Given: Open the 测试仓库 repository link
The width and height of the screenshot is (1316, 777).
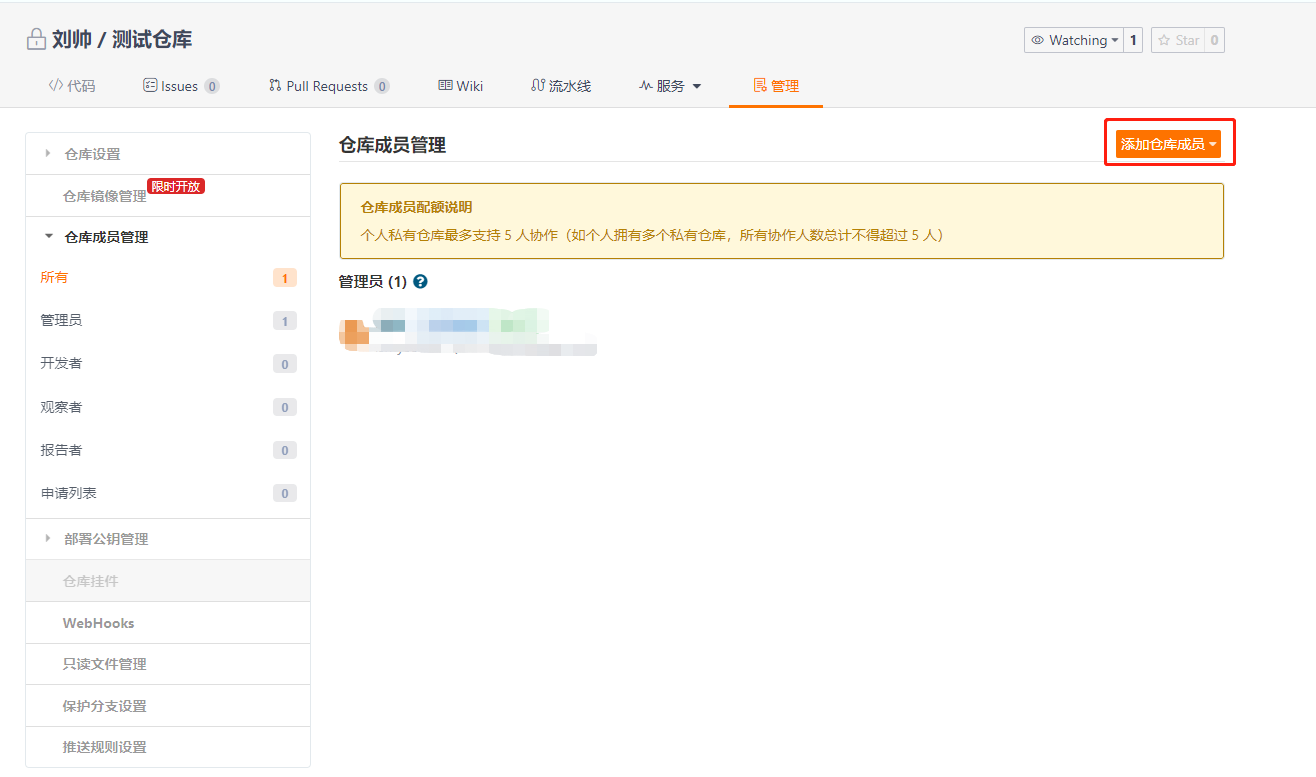Looking at the screenshot, I should tap(152, 40).
